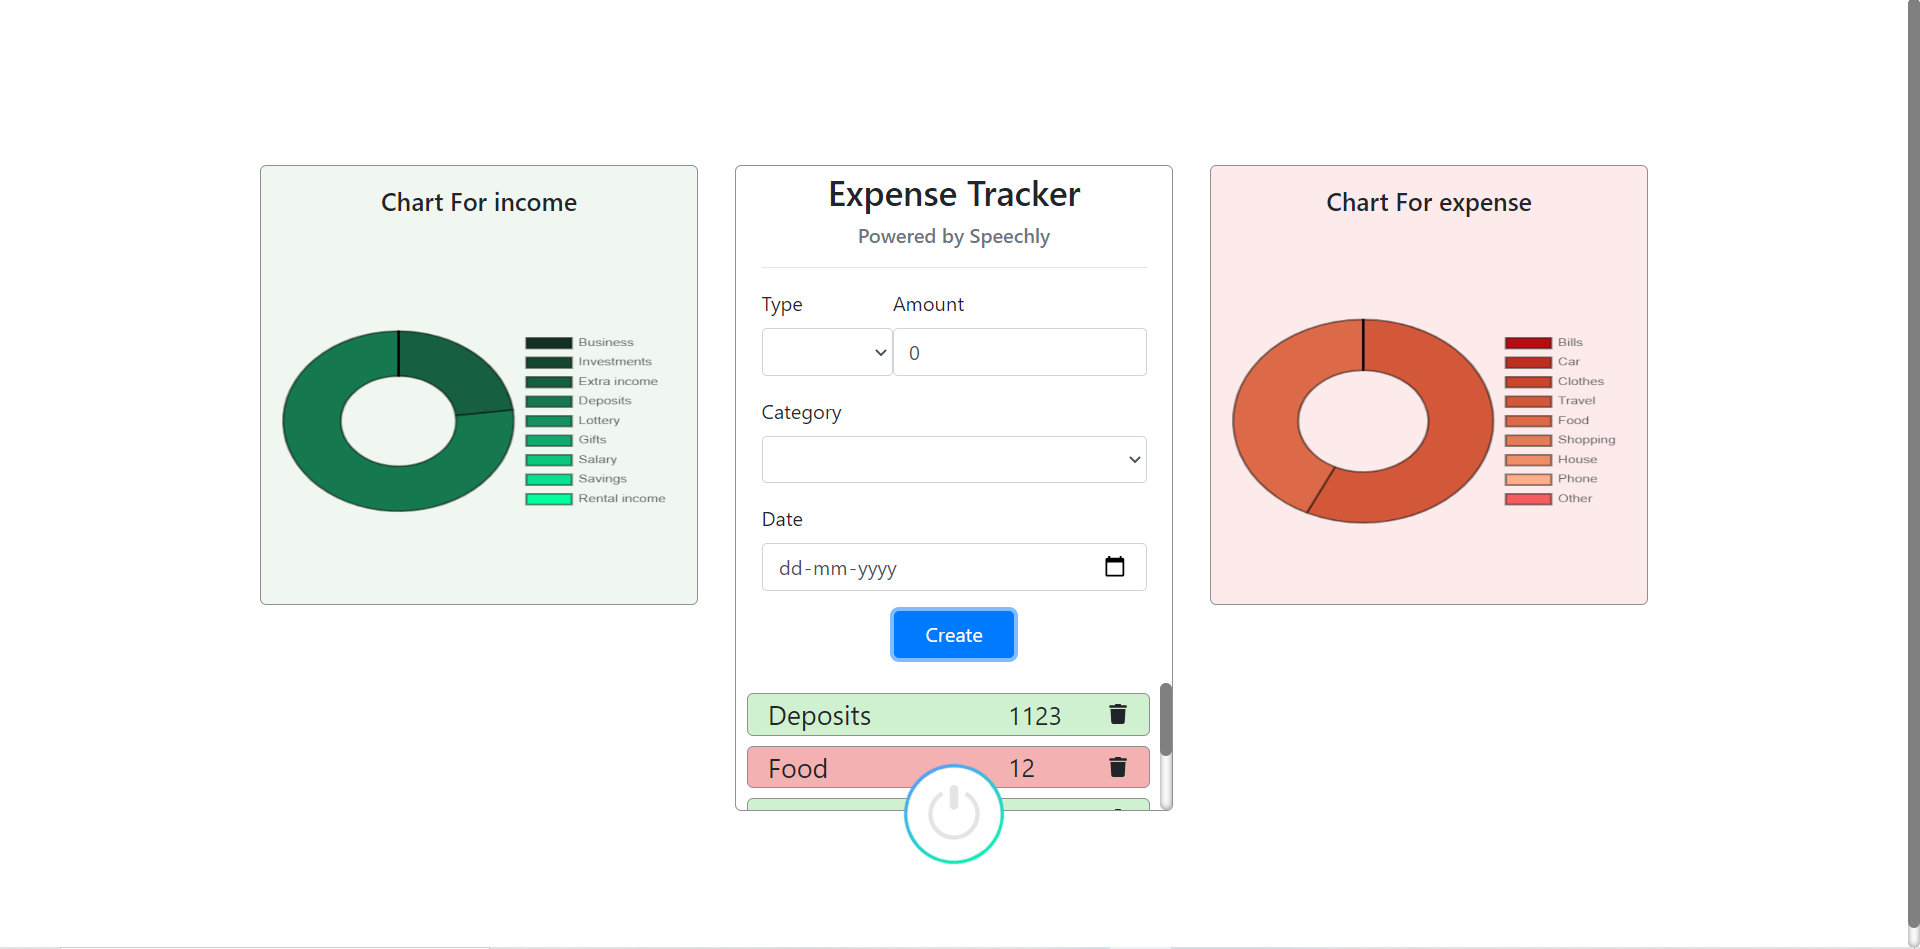Select the Deposits transaction text
Screen dimensions: 1920x949
tap(819, 716)
